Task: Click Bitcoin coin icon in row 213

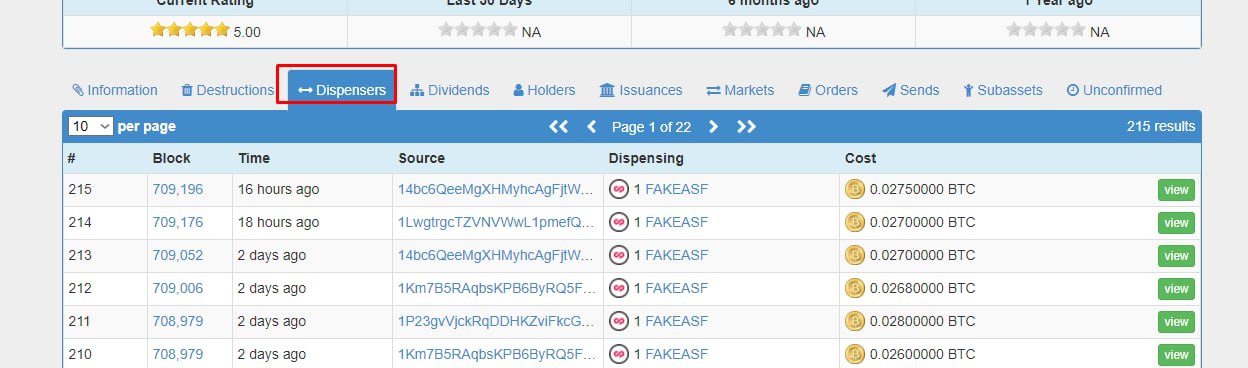Action: (x=855, y=255)
